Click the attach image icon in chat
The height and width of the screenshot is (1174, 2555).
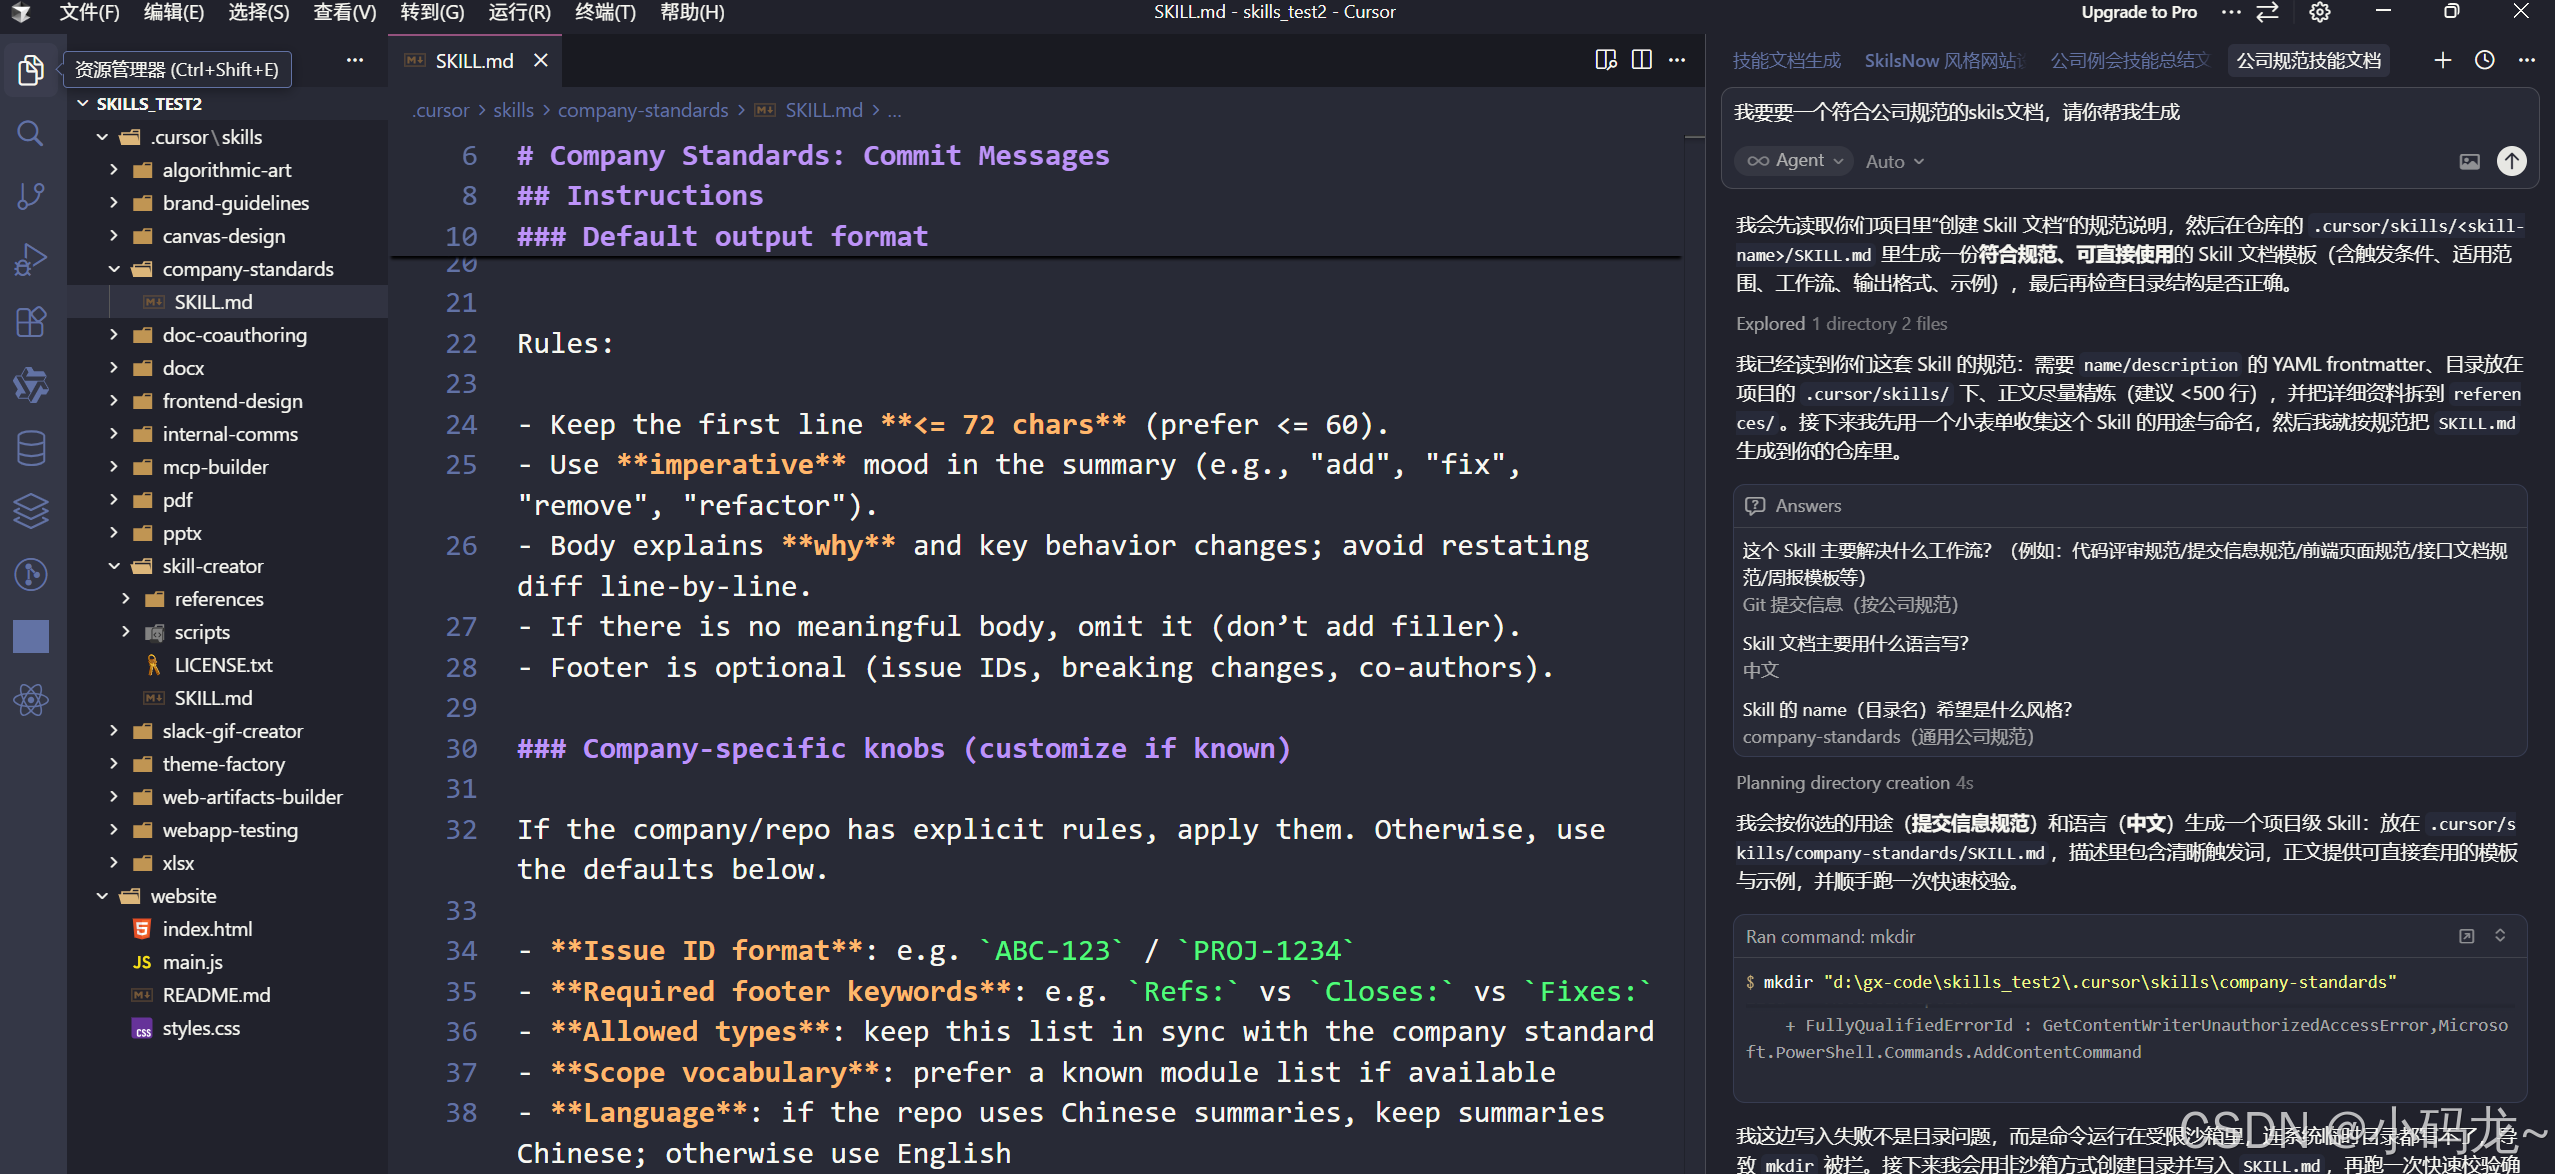pos(2469,161)
